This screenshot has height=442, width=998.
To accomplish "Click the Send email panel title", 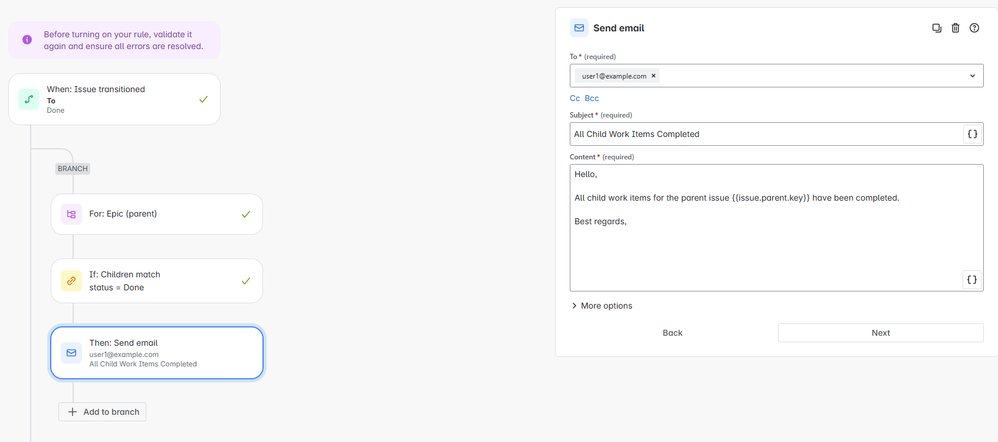I will (x=619, y=28).
